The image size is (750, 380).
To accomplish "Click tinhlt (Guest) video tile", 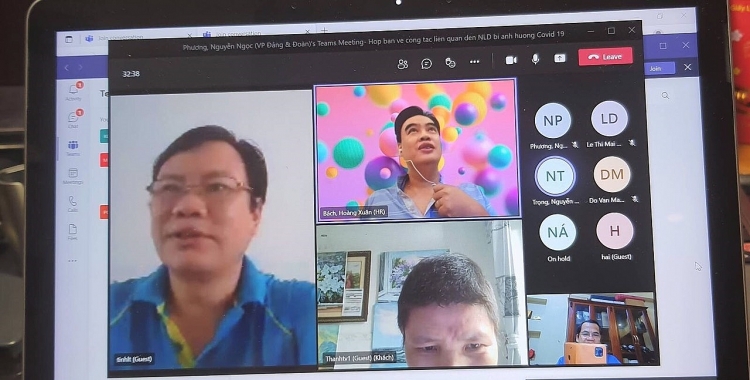I will [x=212, y=230].
